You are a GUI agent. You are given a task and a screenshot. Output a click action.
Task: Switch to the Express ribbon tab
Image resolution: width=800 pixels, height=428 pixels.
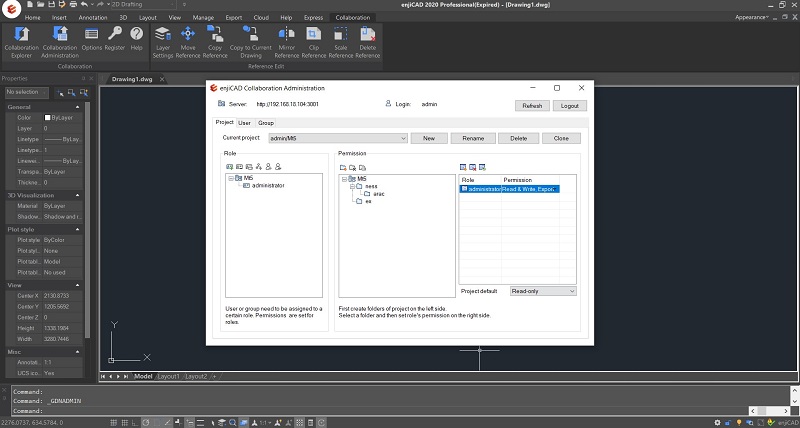point(313,17)
